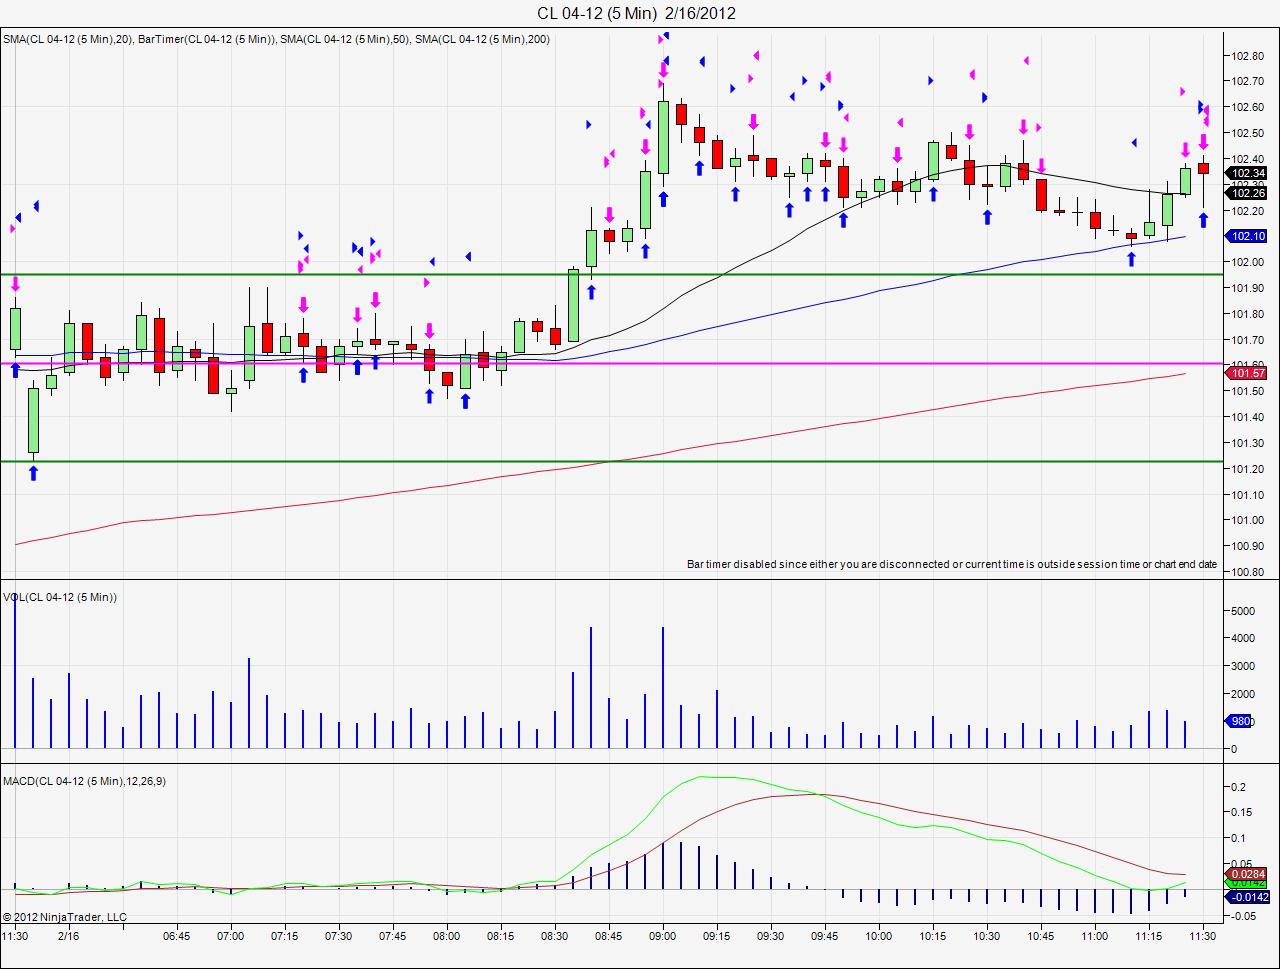Click the 101.30 price axis label

tap(1248, 443)
